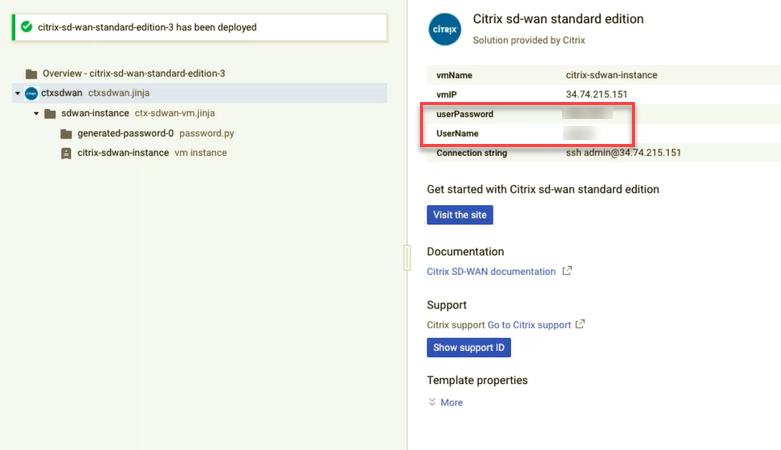Click the sdwan-instance folder icon
The image size is (781, 450).
click(x=50, y=114)
